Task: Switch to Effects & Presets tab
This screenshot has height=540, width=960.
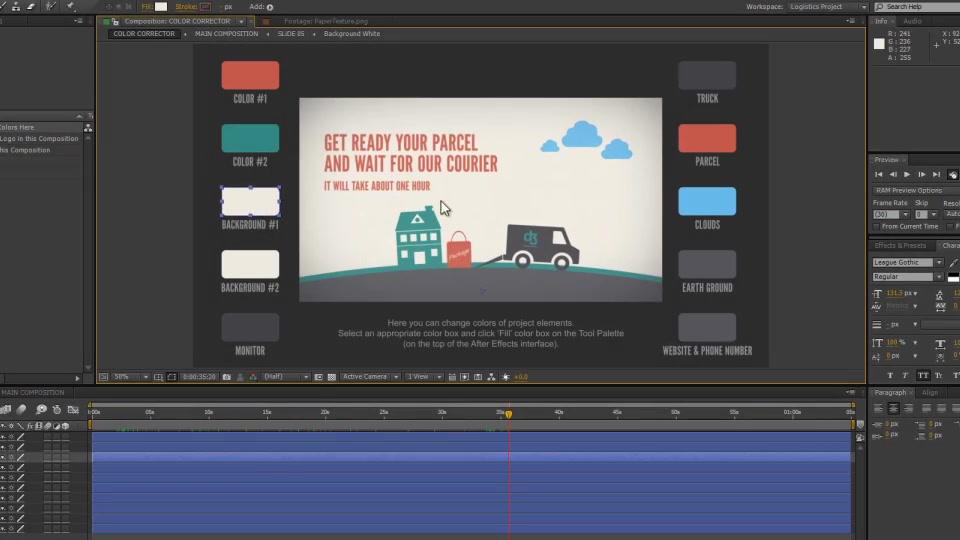Action: click(901, 246)
